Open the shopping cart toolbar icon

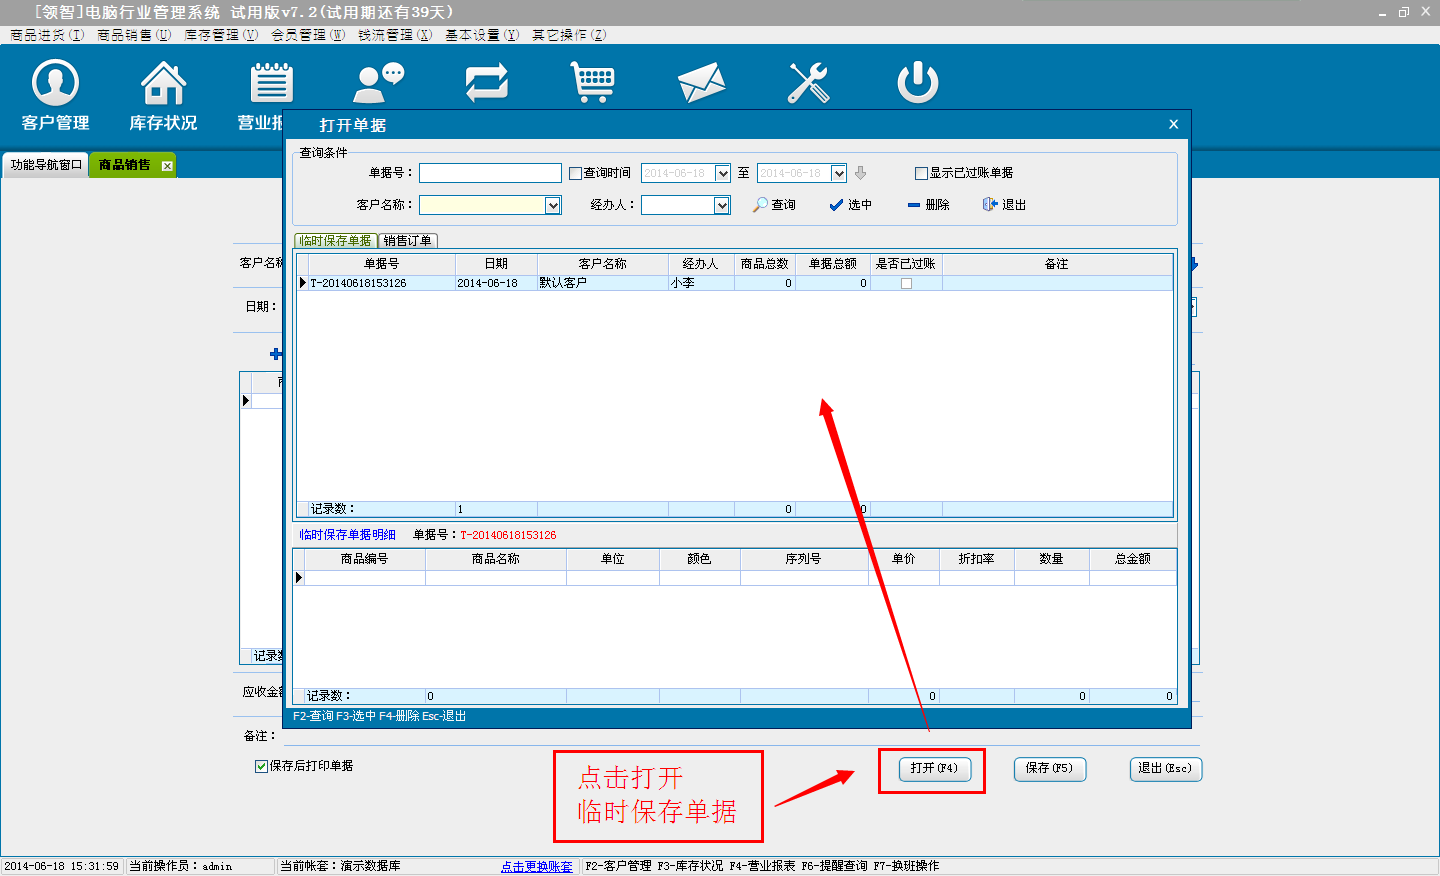pyautogui.click(x=593, y=83)
